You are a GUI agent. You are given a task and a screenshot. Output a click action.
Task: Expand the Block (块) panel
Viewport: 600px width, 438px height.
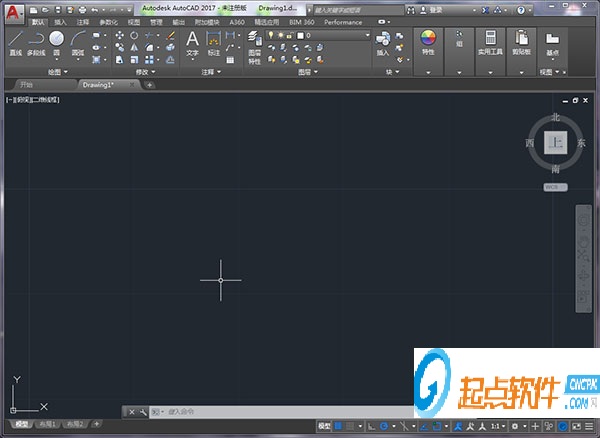tap(392, 72)
